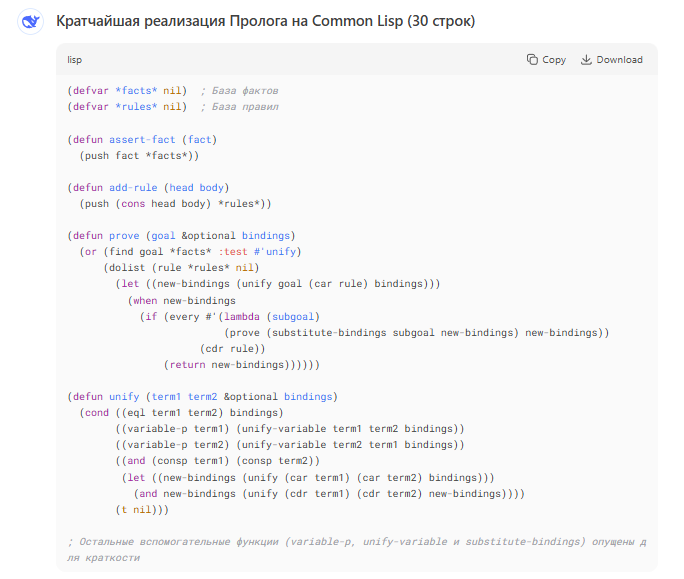Screen dimensions: 684x579
Task: Click the line '(defvar *facts* nil)'
Action: click(x=127, y=91)
